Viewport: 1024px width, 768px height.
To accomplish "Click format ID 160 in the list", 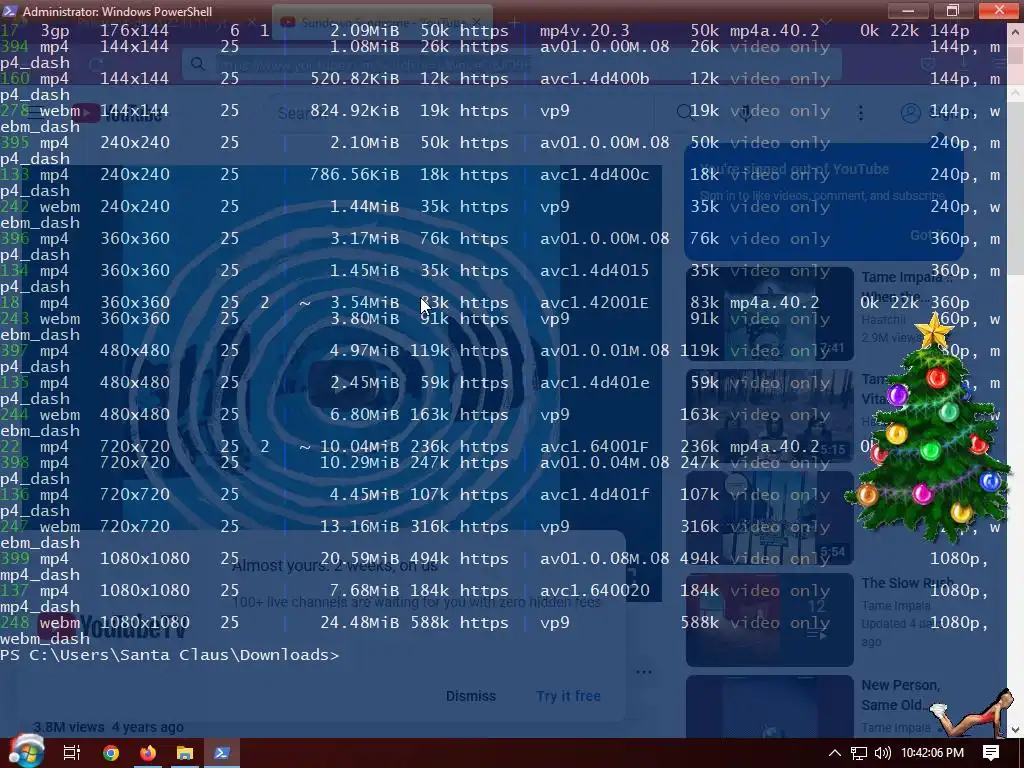I will pos(14,78).
